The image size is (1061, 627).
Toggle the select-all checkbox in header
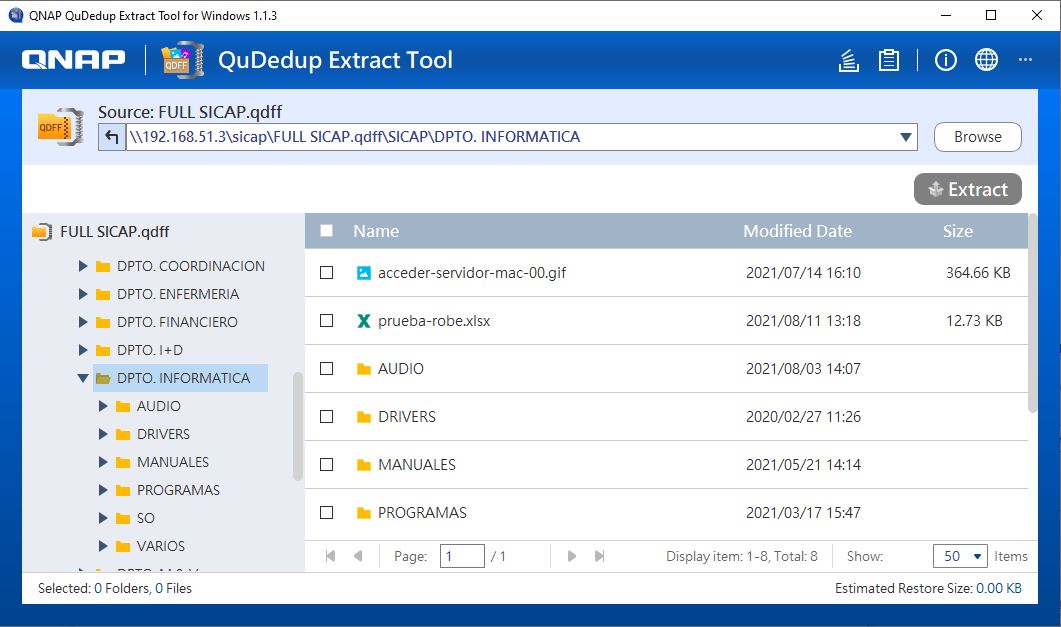click(326, 231)
